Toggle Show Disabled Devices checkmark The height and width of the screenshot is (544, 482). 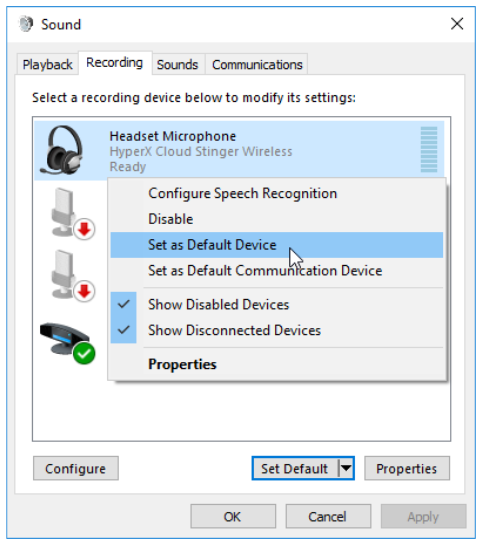point(124,305)
